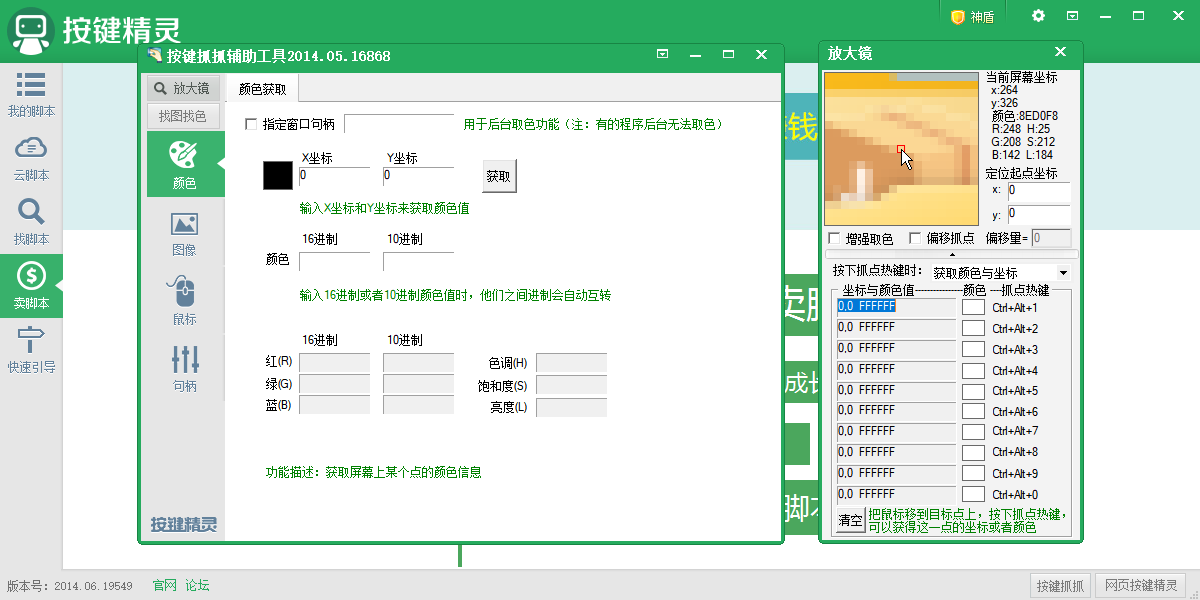Click the 获取 button

click(499, 176)
